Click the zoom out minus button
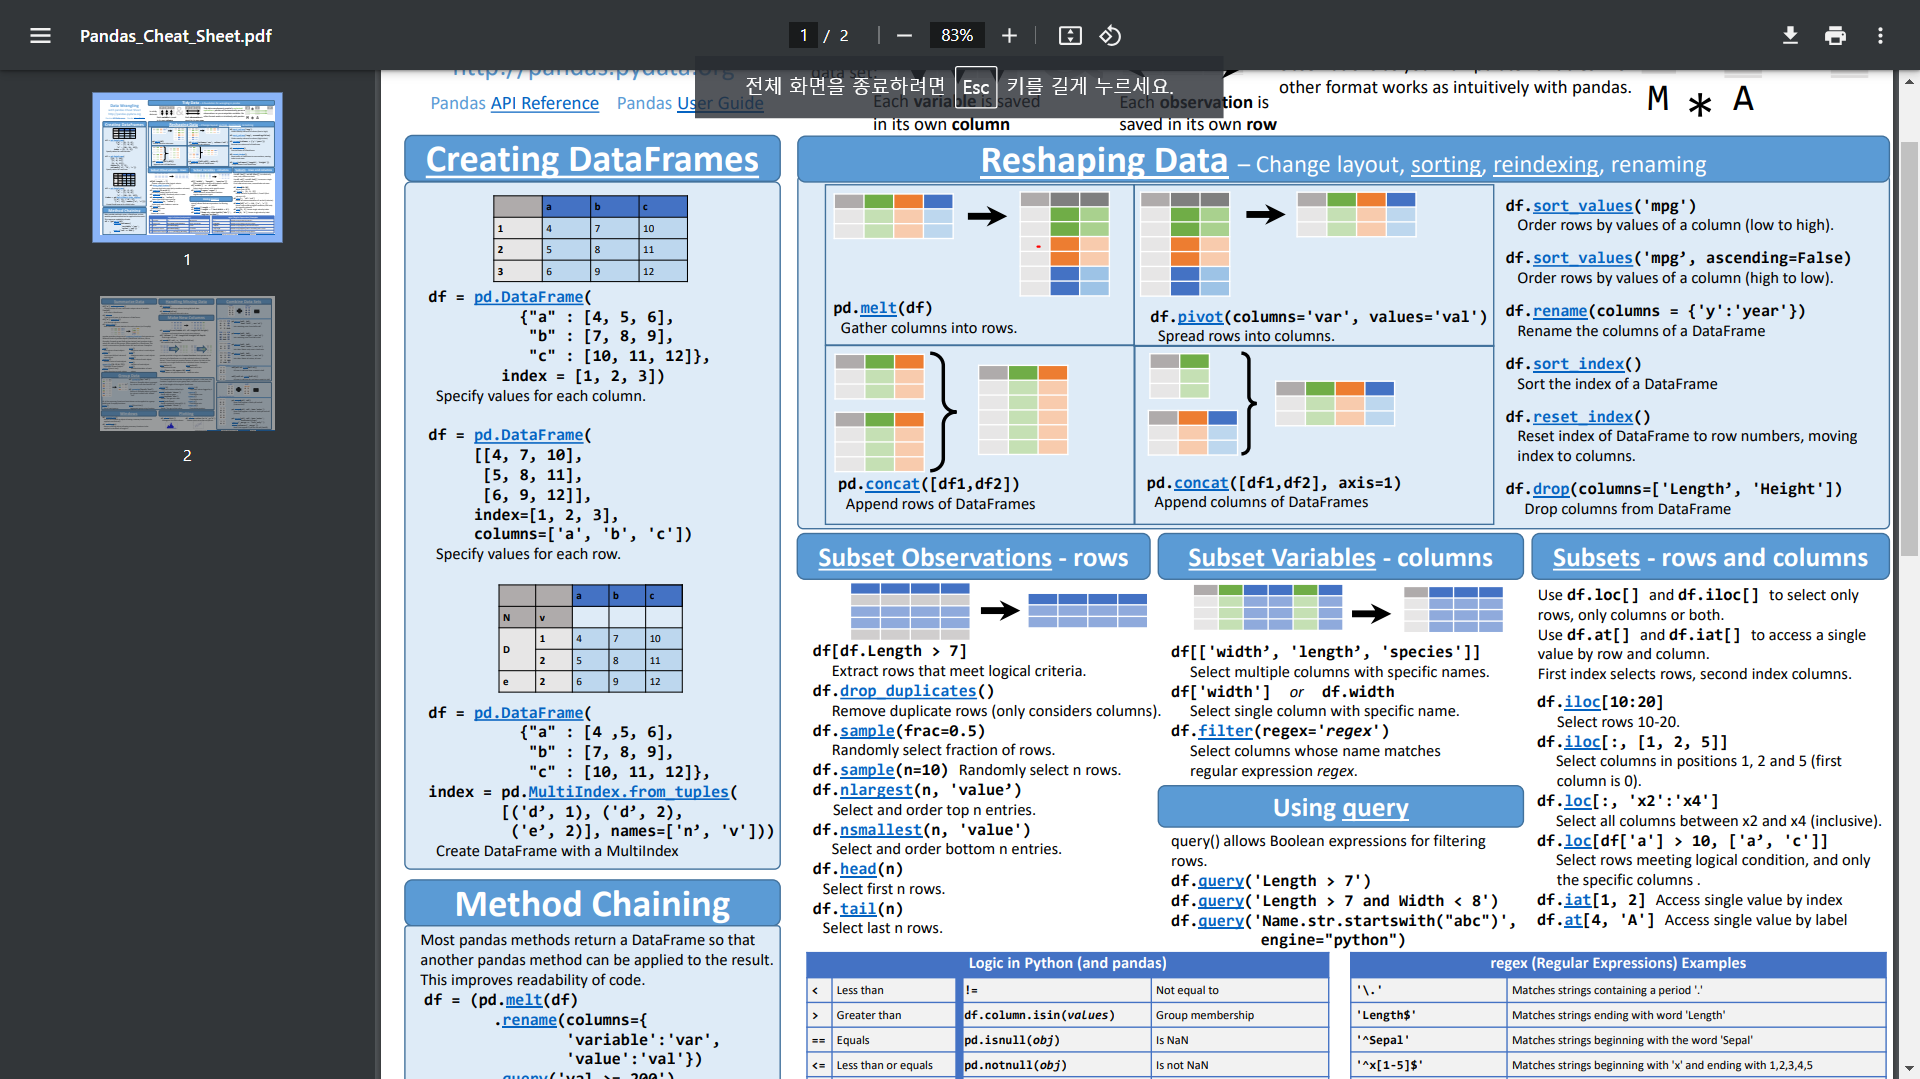 point(904,36)
